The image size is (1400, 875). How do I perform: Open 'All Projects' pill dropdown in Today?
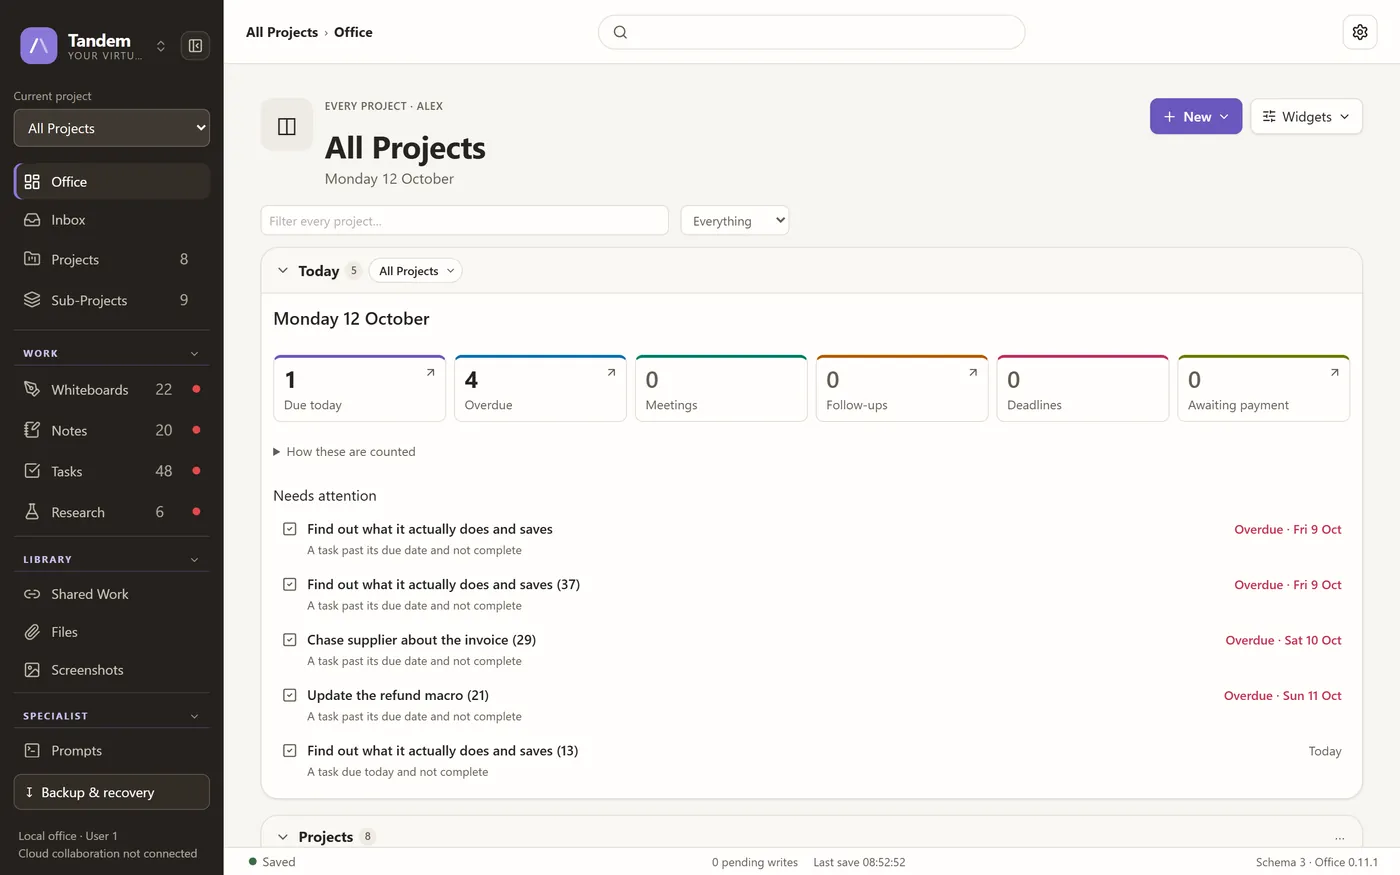[x=416, y=271]
